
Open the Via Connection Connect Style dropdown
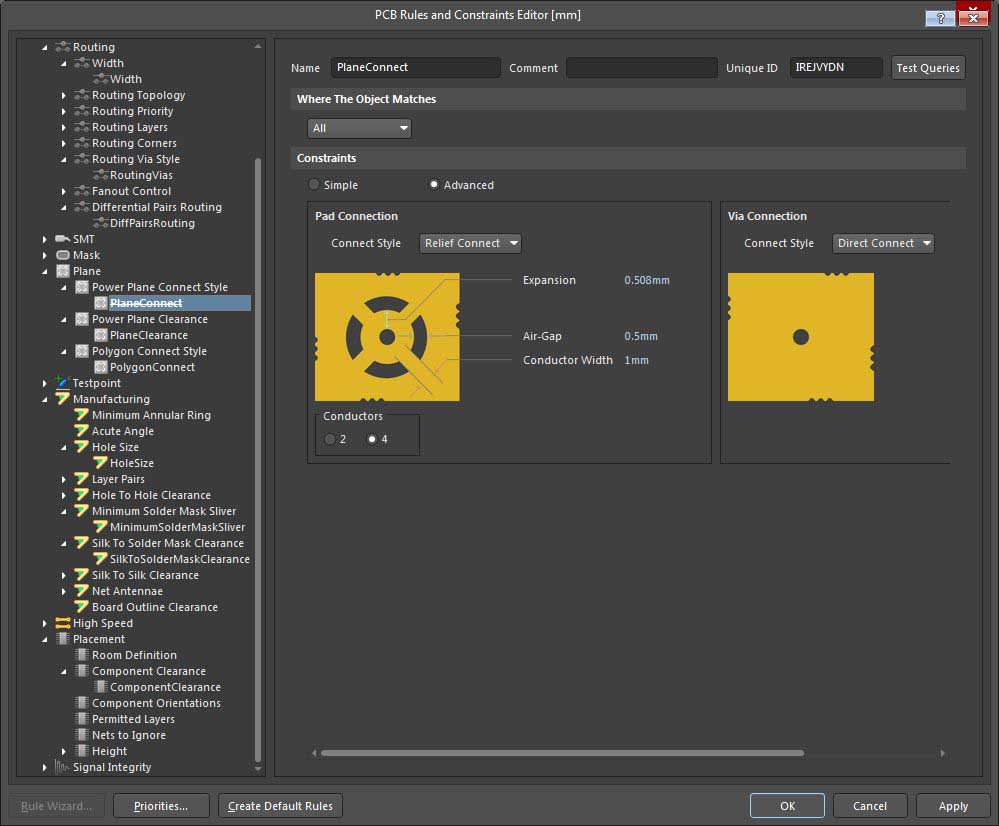click(883, 243)
